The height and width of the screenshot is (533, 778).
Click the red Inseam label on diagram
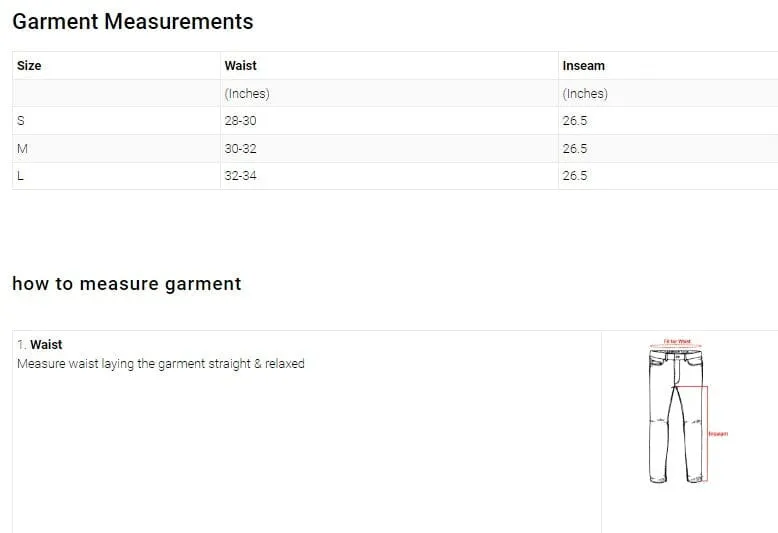(x=718, y=434)
